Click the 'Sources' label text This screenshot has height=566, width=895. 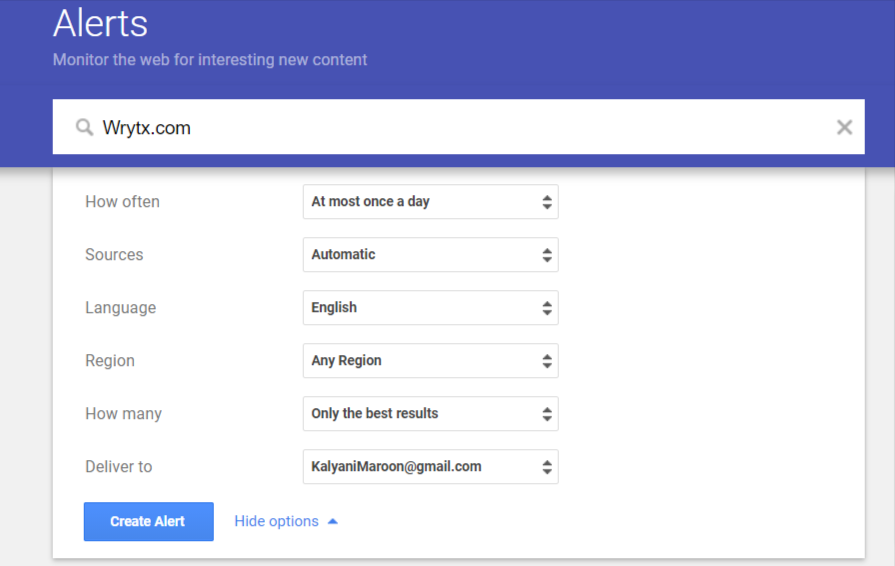(x=114, y=255)
